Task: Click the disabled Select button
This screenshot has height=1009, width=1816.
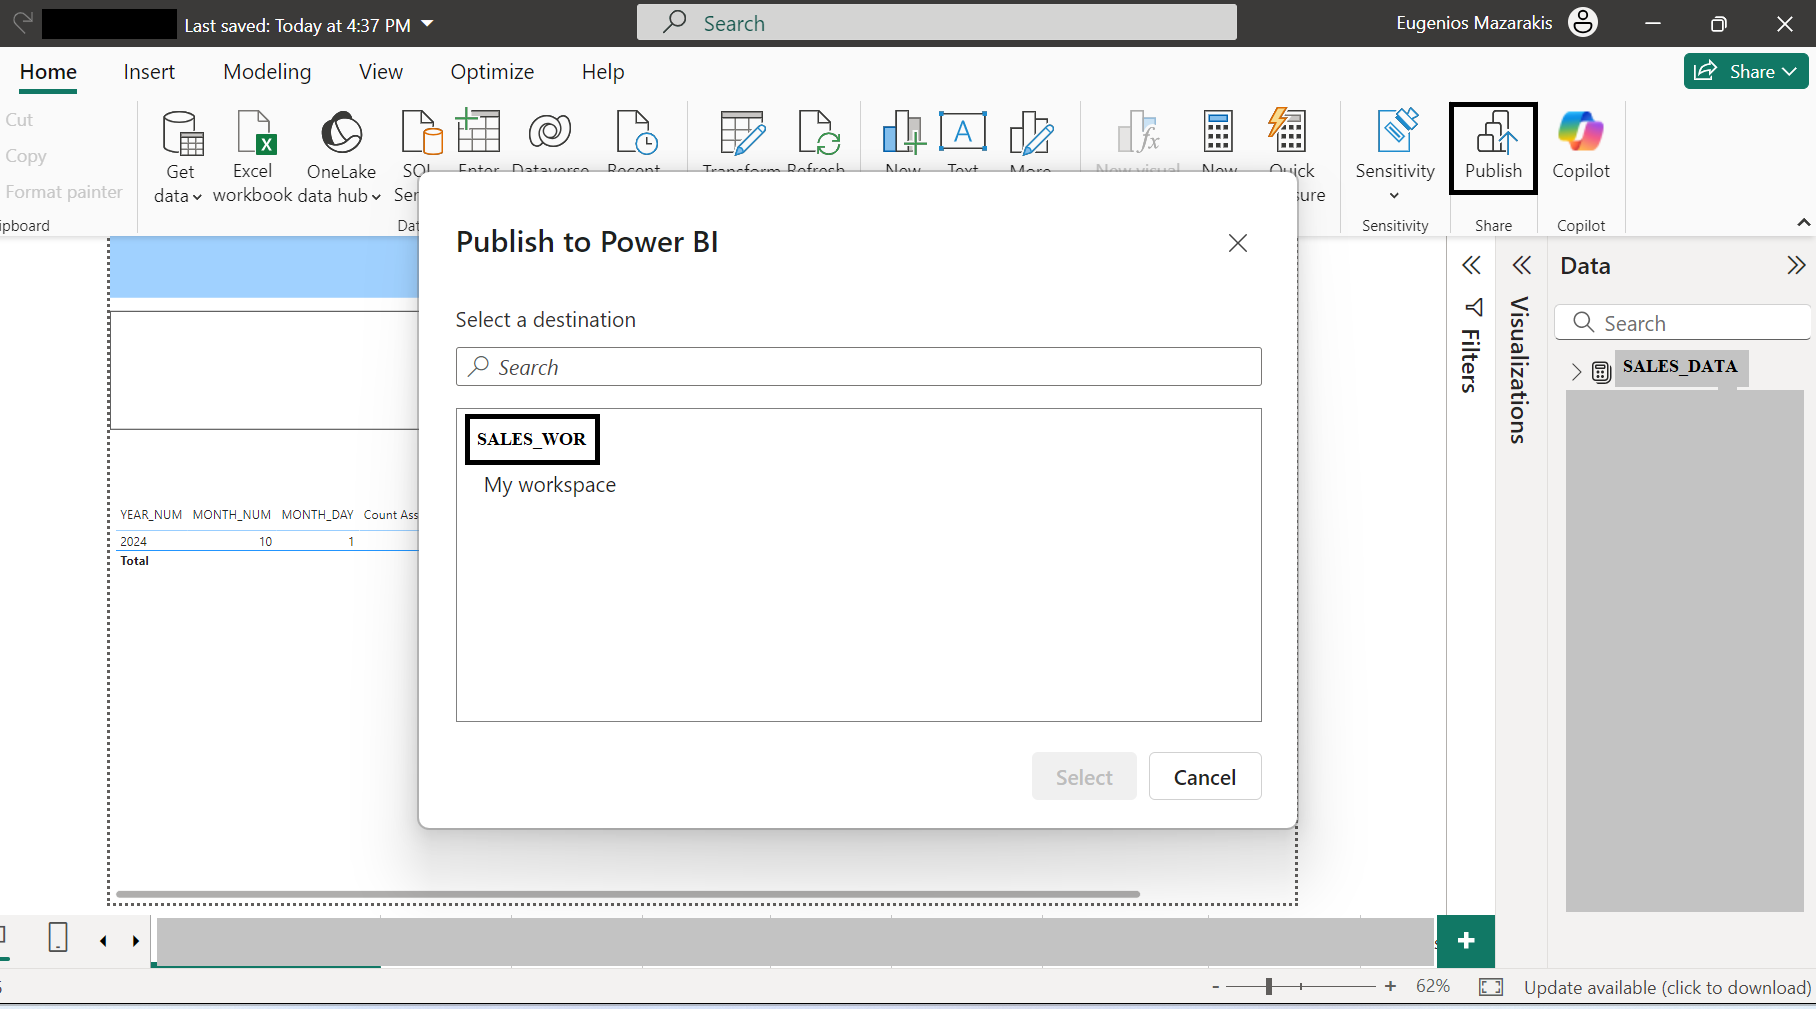Action: click(x=1084, y=777)
